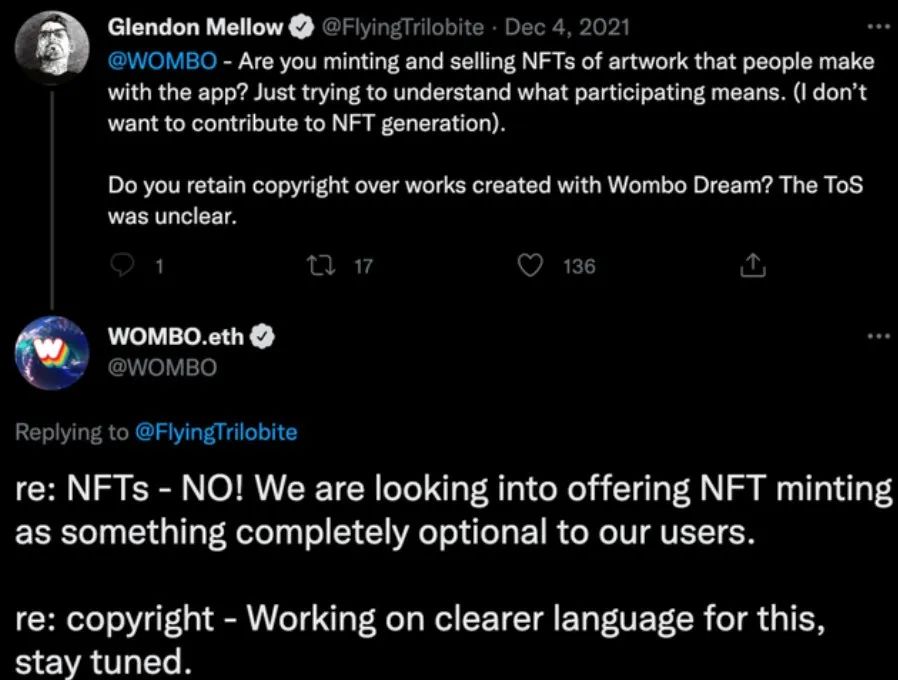The height and width of the screenshot is (680, 898).
Task: Click WOMBO's reply text about NFT minting
Action: click(x=452, y=510)
